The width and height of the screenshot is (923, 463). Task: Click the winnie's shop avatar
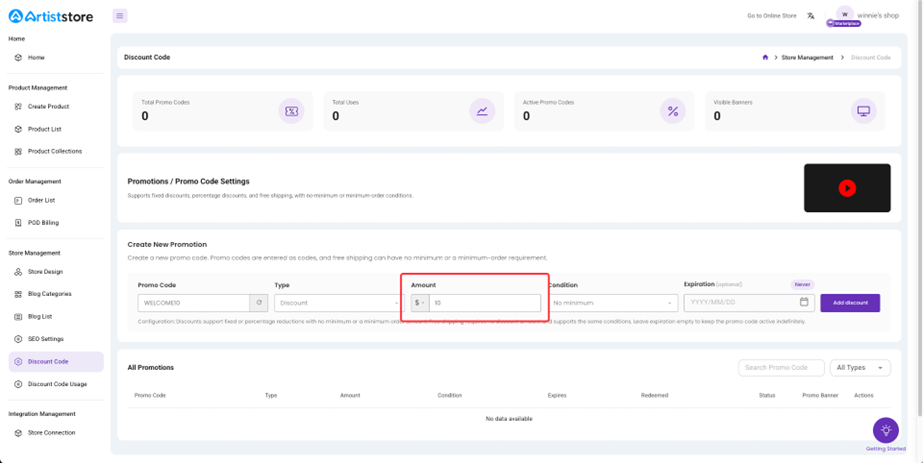[x=845, y=15]
